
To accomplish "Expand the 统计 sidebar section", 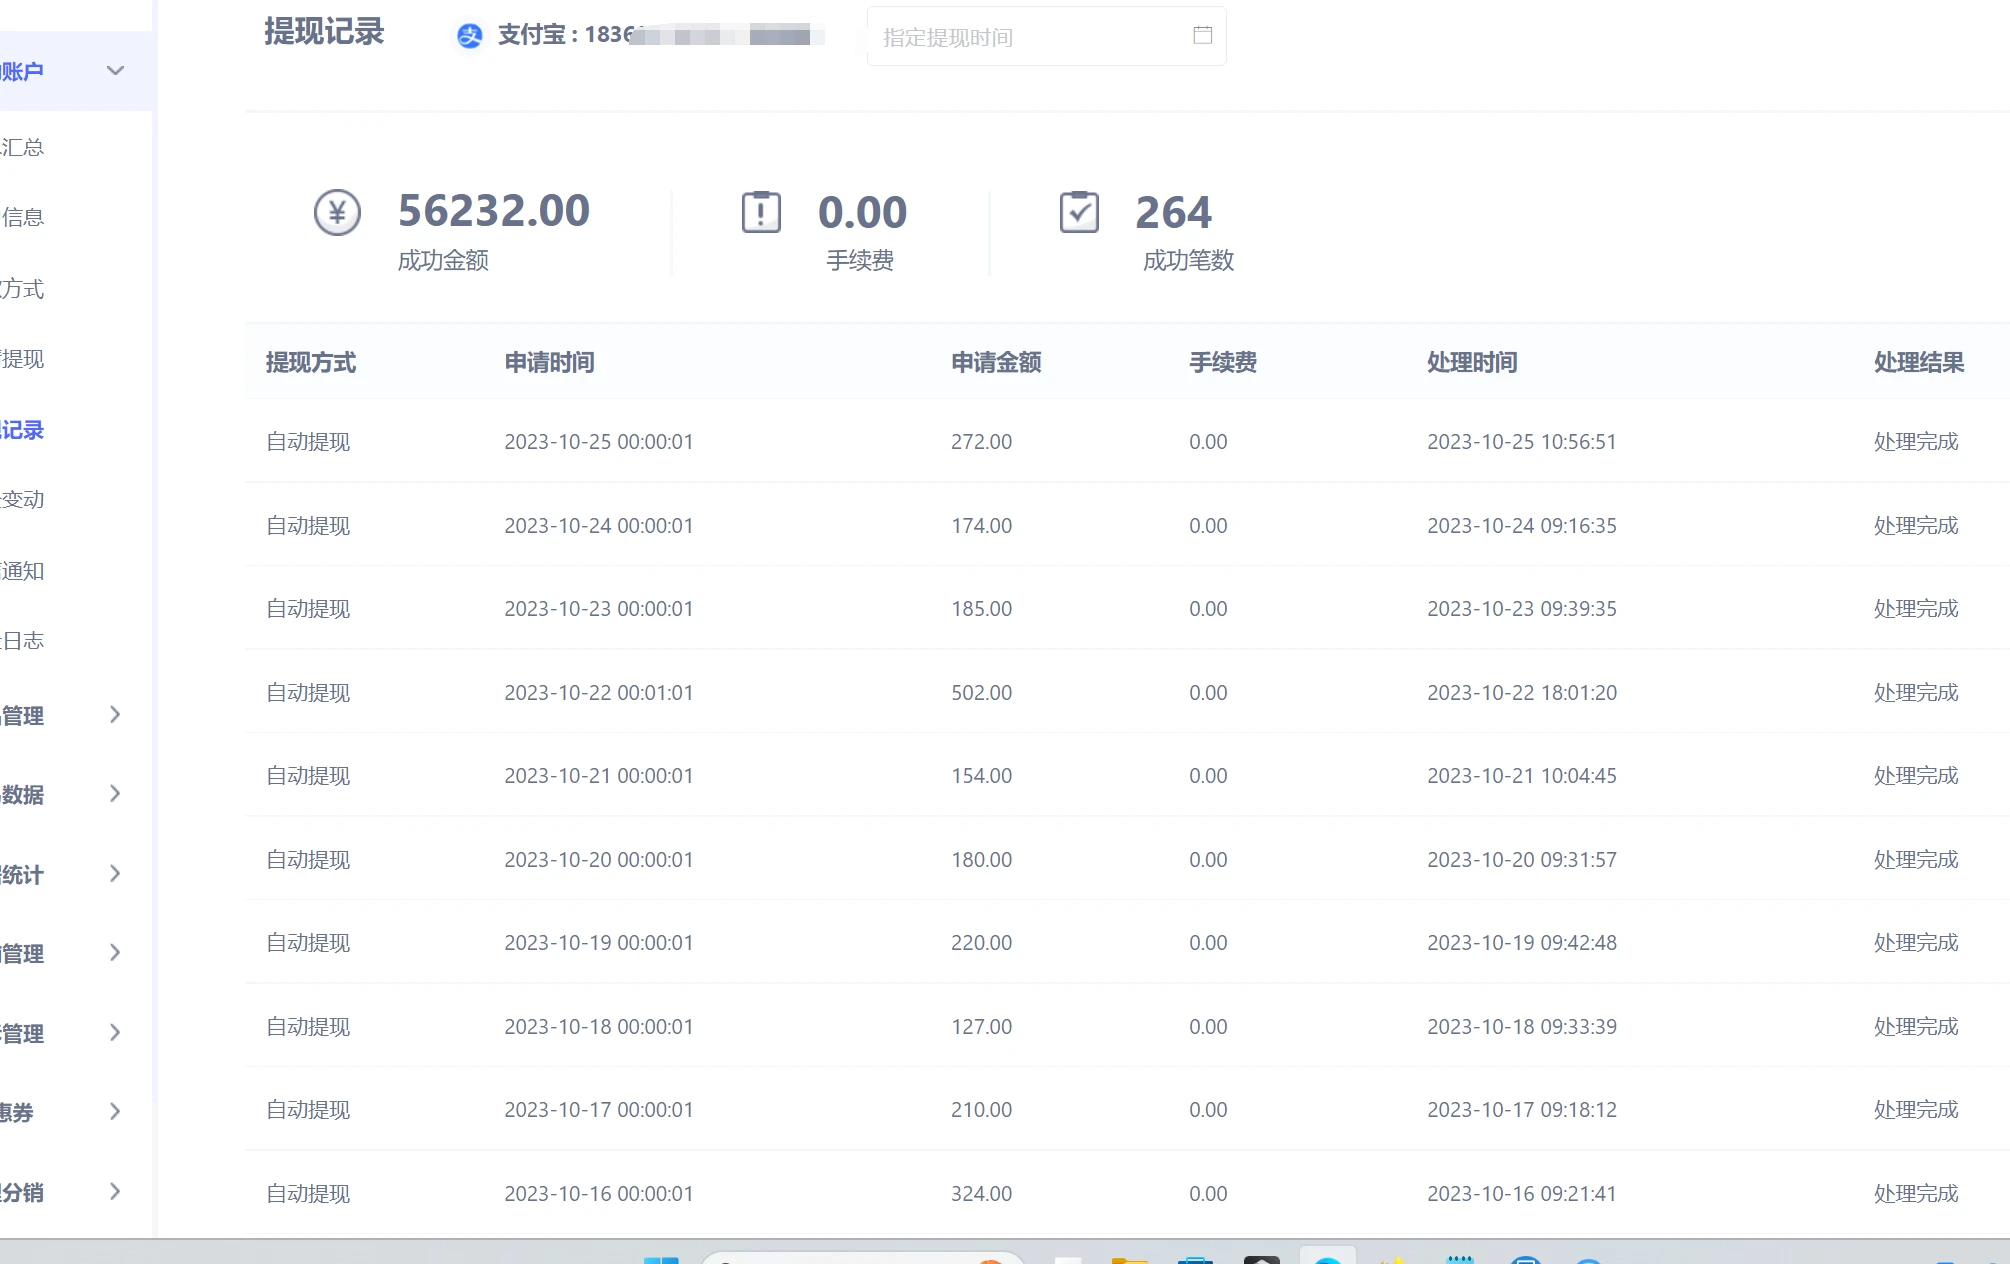I will click(x=115, y=874).
